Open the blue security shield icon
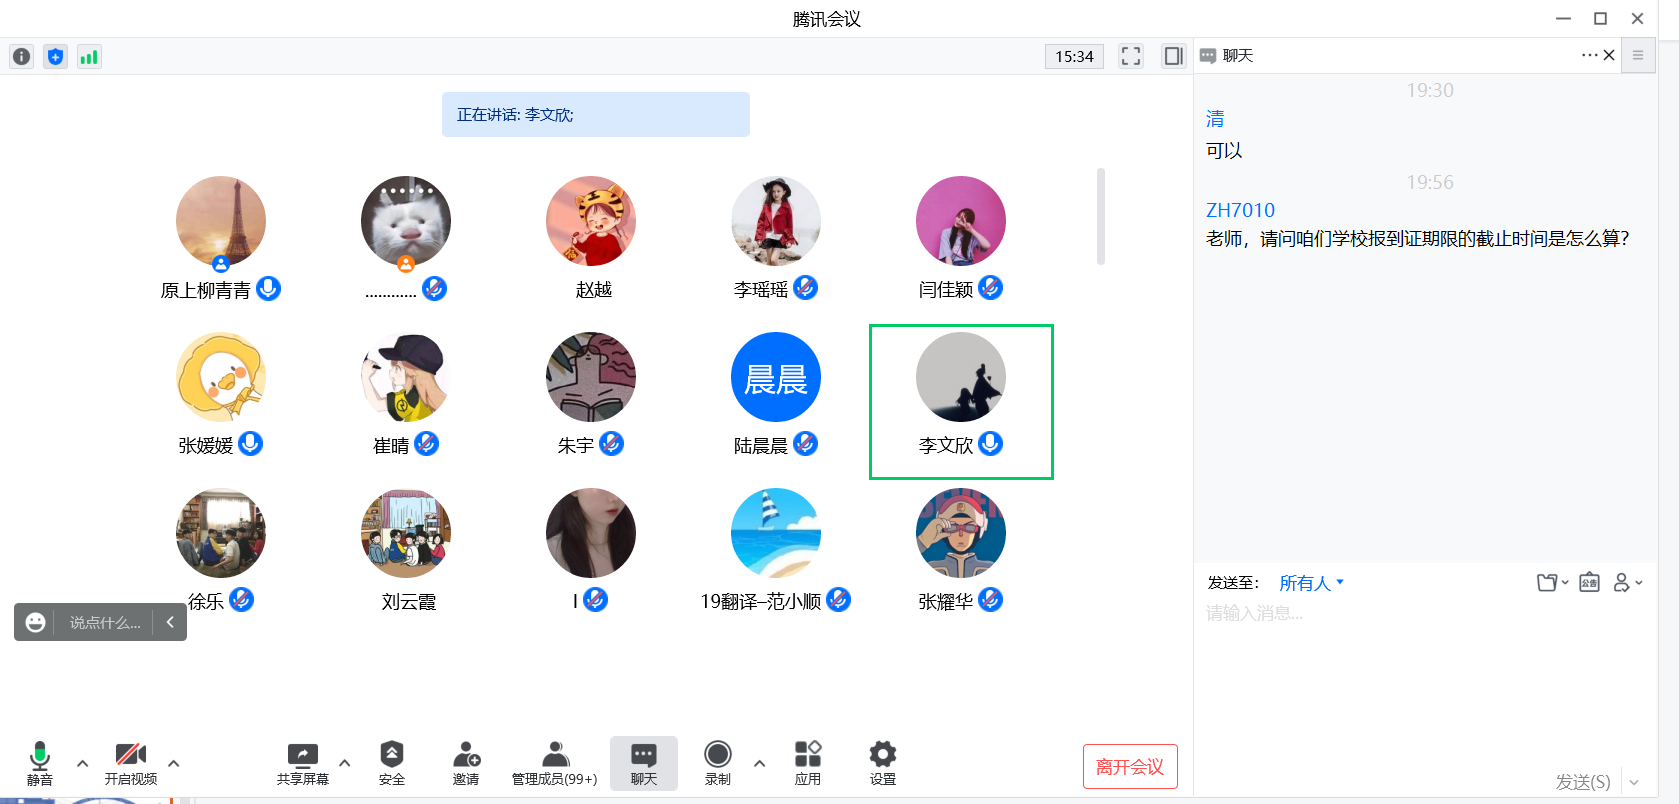This screenshot has width=1679, height=804. [x=55, y=57]
